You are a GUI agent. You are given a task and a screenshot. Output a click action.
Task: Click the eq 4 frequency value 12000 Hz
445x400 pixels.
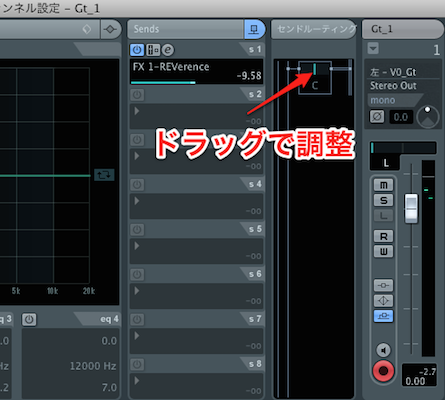93,366
